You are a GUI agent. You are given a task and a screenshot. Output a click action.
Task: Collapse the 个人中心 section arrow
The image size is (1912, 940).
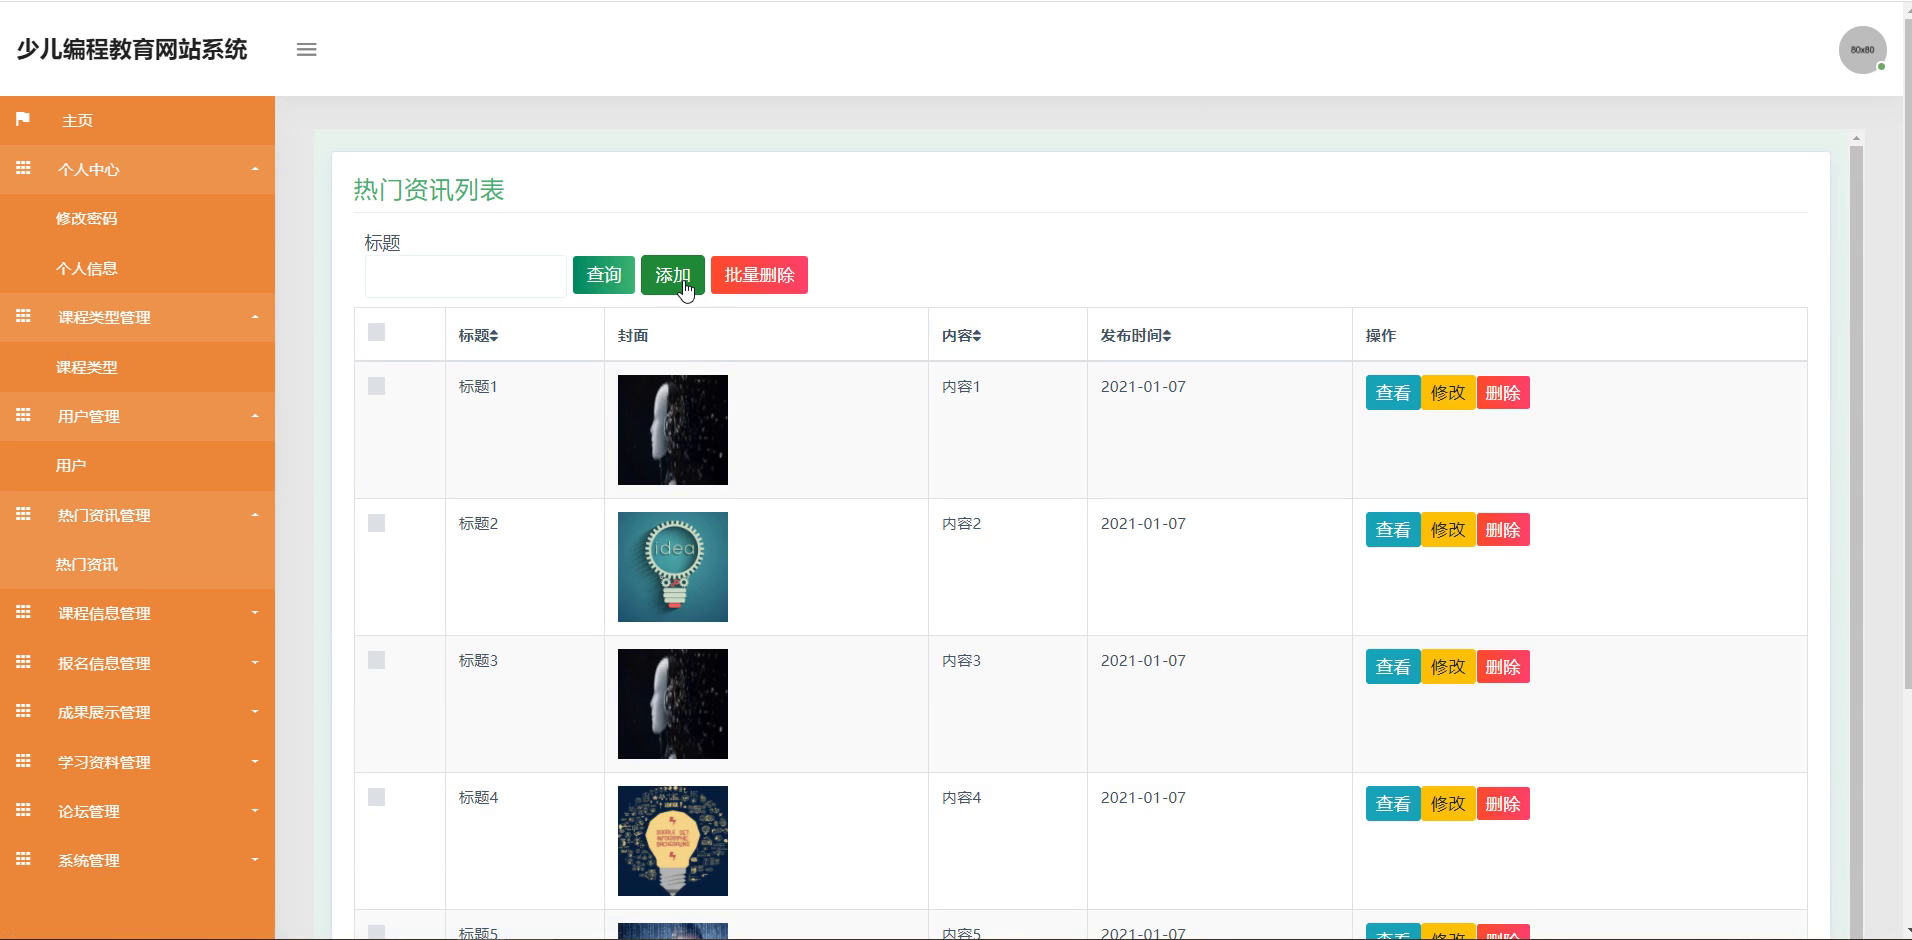pyautogui.click(x=255, y=169)
